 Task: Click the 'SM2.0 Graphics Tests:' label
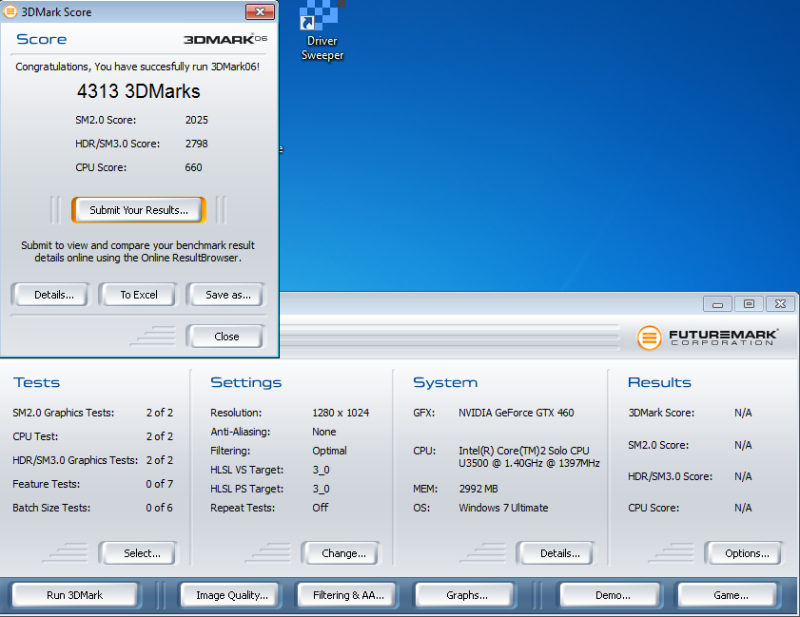[63, 412]
